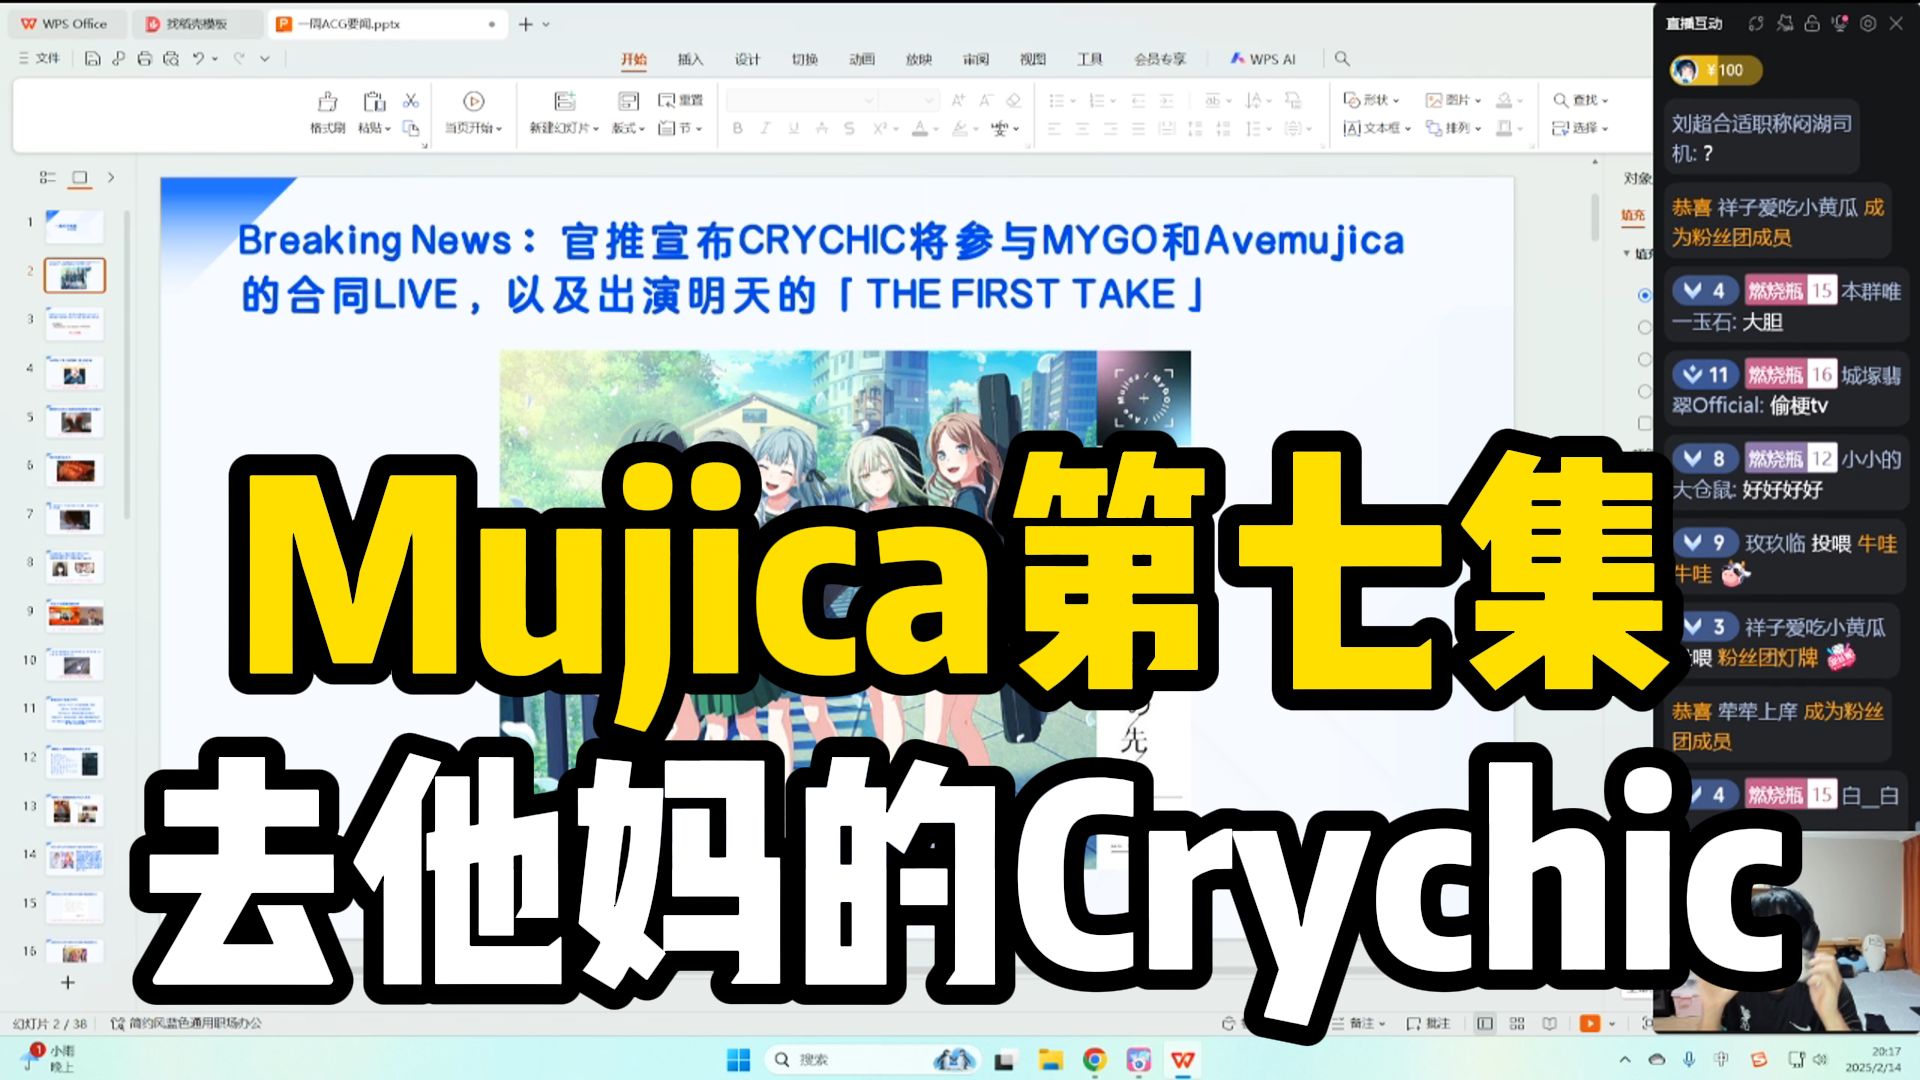Select the first fill radio button in the object pane
The image size is (1920, 1080).
coord(1644,295)
